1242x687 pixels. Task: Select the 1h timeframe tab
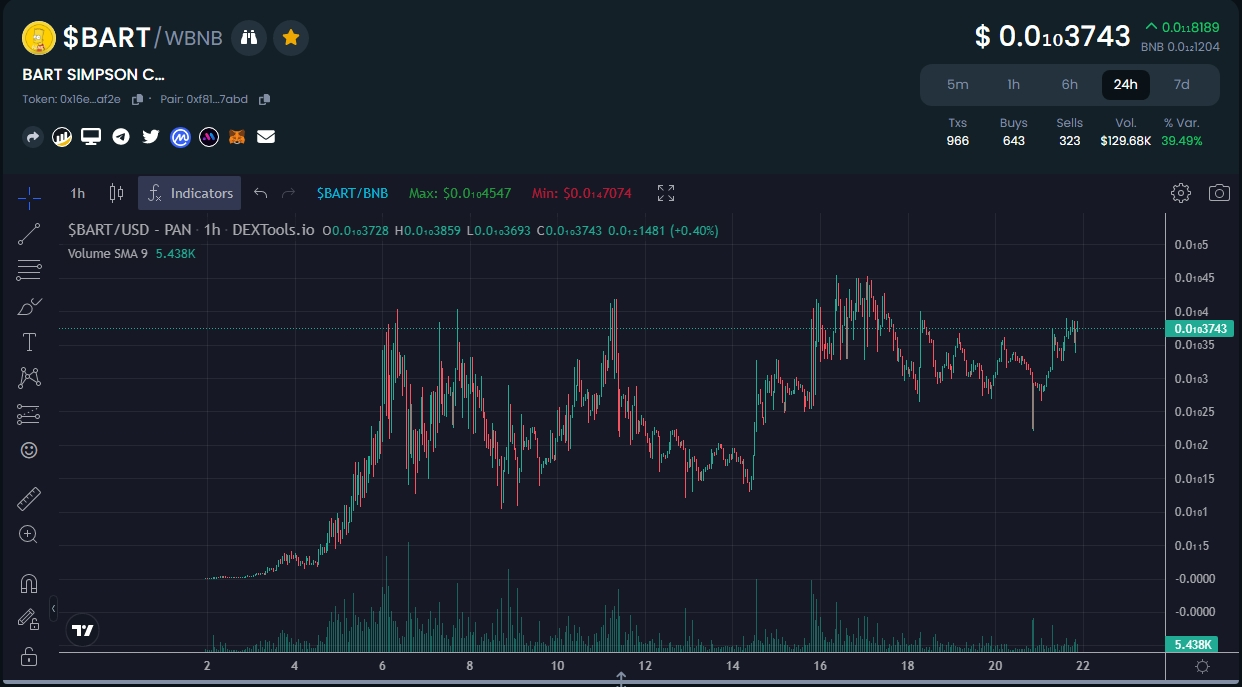click(1014, 85)
